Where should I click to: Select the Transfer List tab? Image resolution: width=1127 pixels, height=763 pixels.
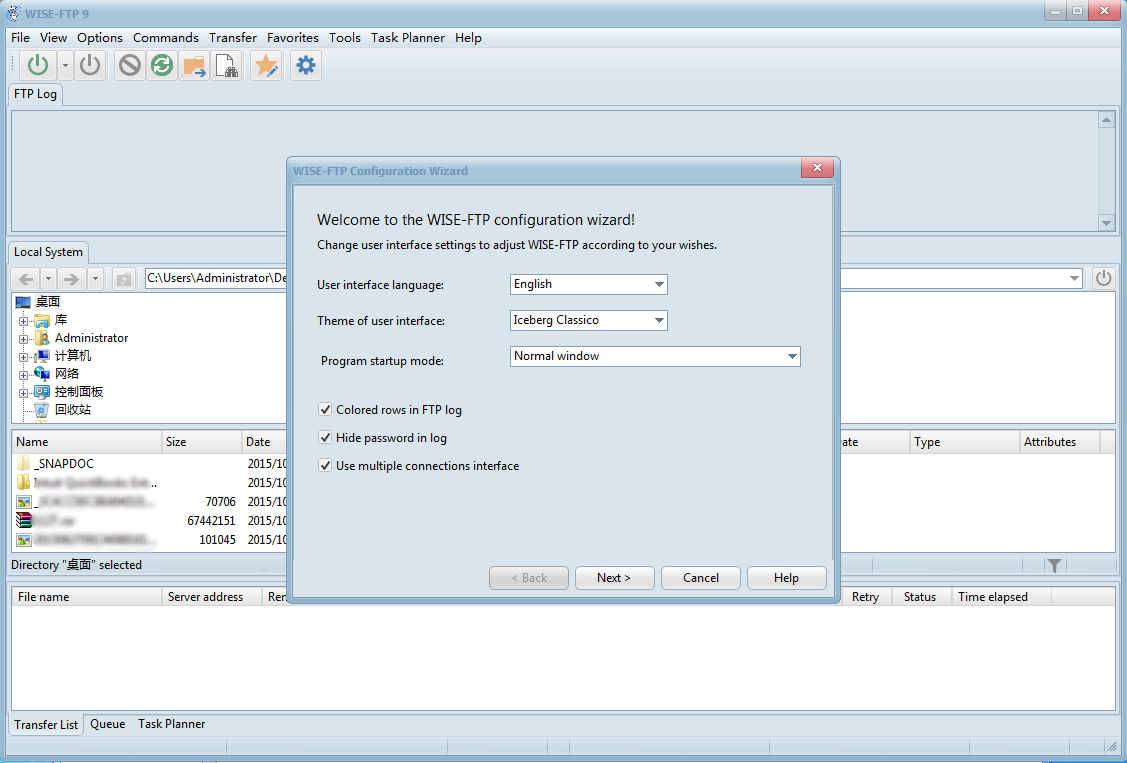pyautogui.click(x=46, y=724)
